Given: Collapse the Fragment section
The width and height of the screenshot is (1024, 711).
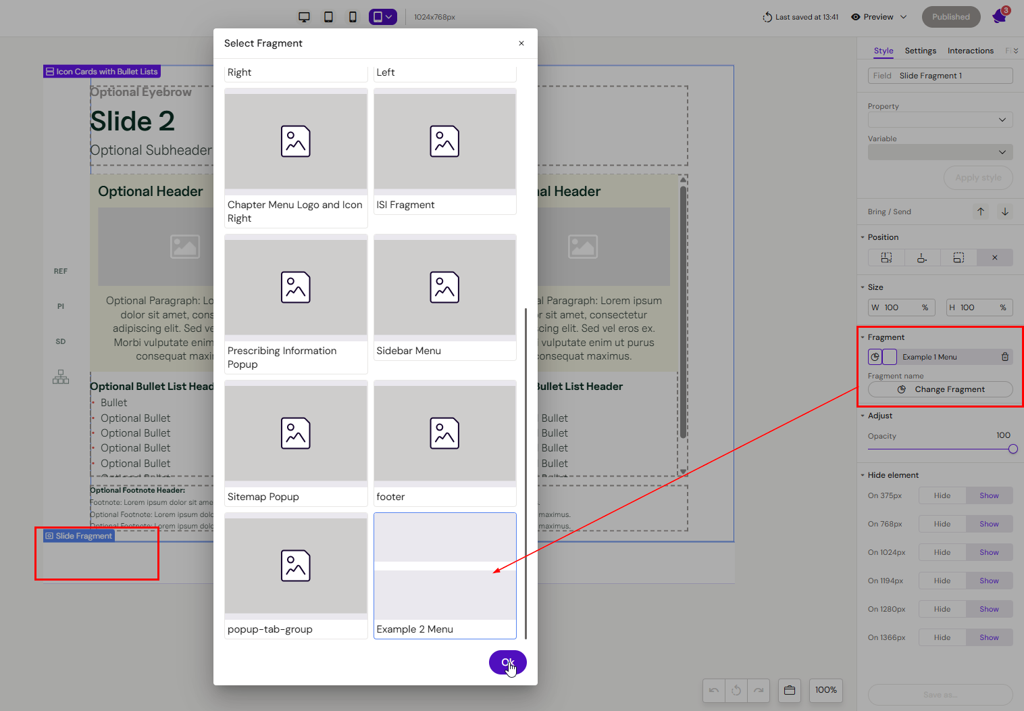Looking at the screenshot, I should (x=863, y=337).
